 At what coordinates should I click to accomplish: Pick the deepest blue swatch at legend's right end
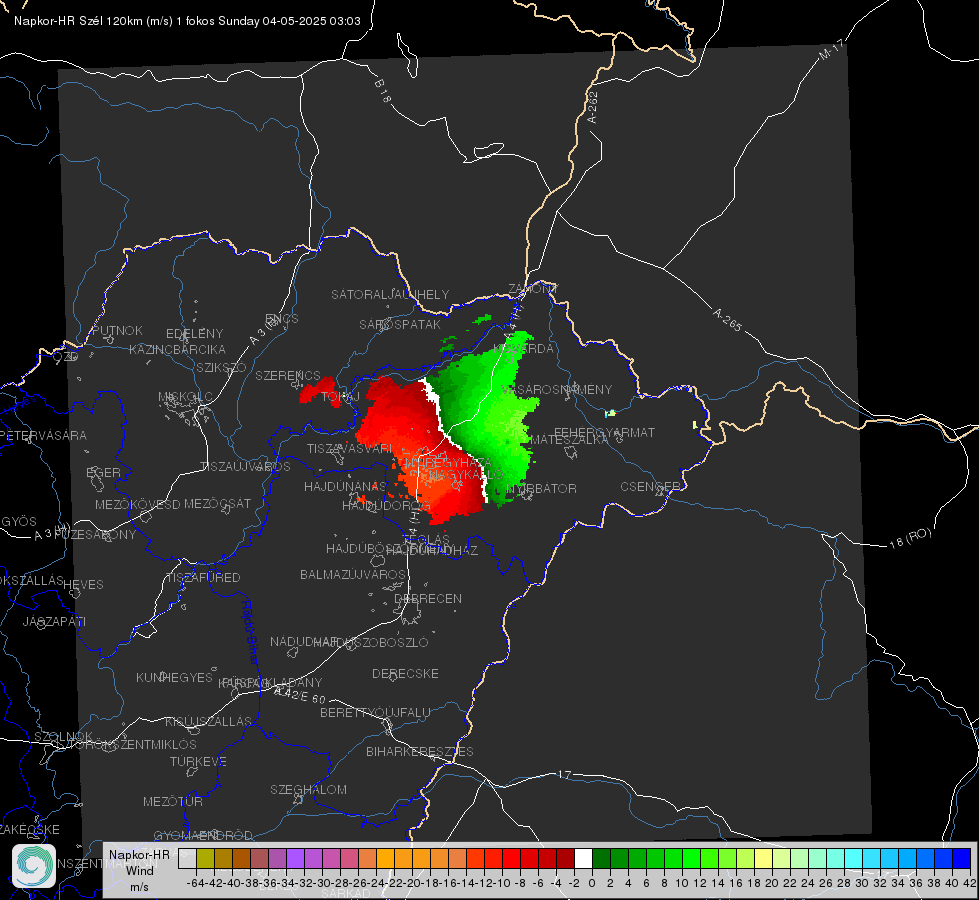[962, 859]
